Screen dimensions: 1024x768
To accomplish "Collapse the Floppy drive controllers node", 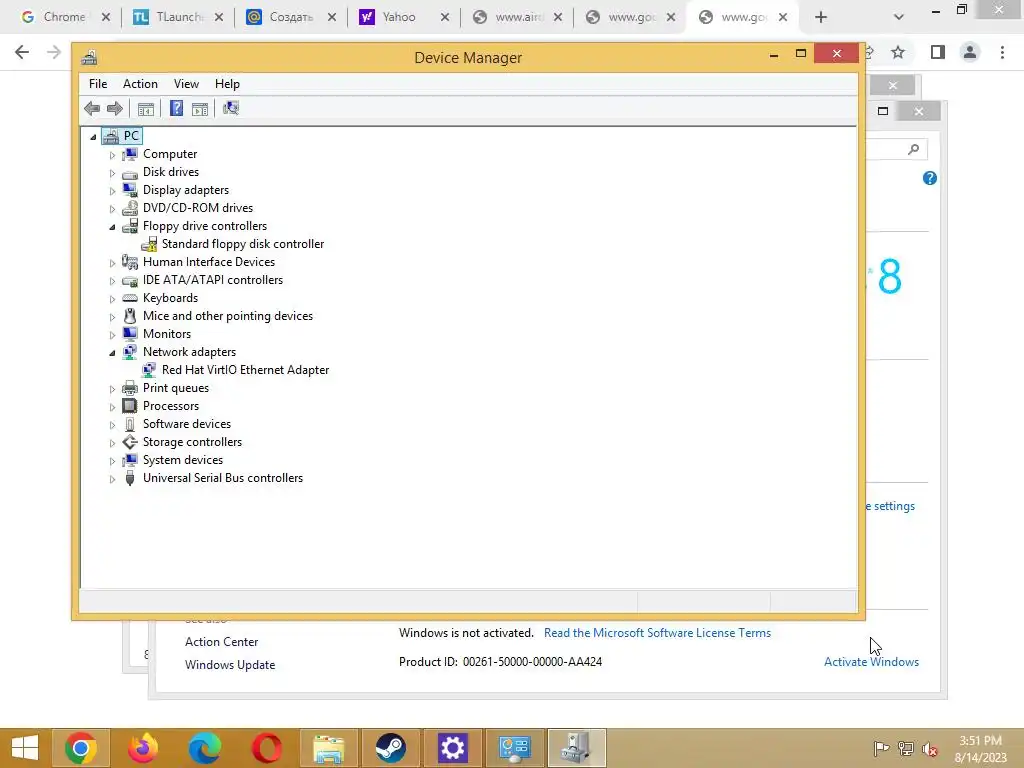I will point(112,227).
